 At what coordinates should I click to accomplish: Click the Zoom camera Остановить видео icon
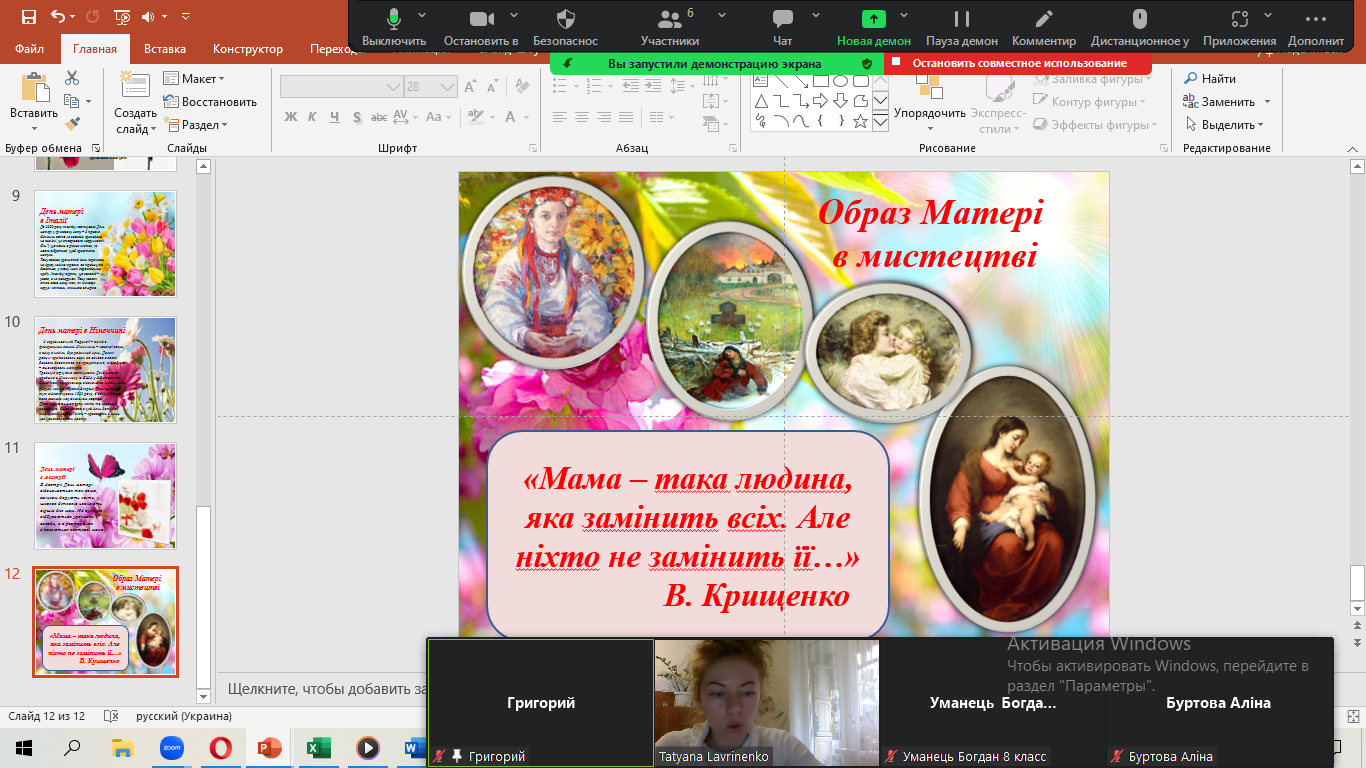coord(482,18)
